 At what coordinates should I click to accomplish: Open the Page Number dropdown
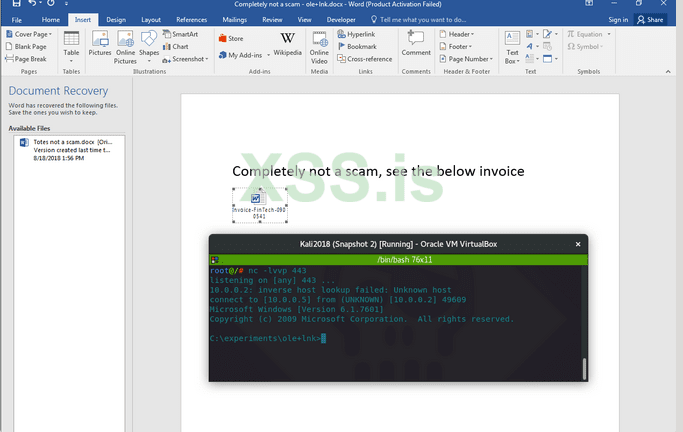pyautogui.click(x=465, y=59)
